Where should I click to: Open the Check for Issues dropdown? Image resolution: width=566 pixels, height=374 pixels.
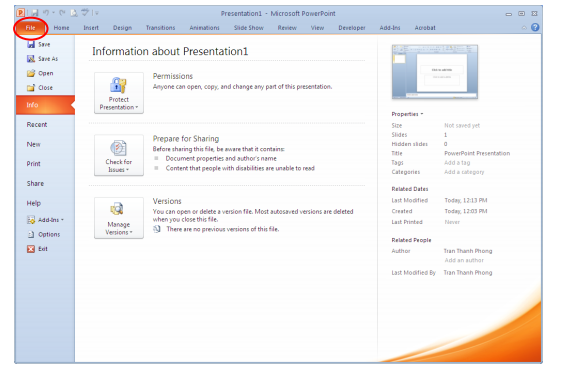point(119,155)
